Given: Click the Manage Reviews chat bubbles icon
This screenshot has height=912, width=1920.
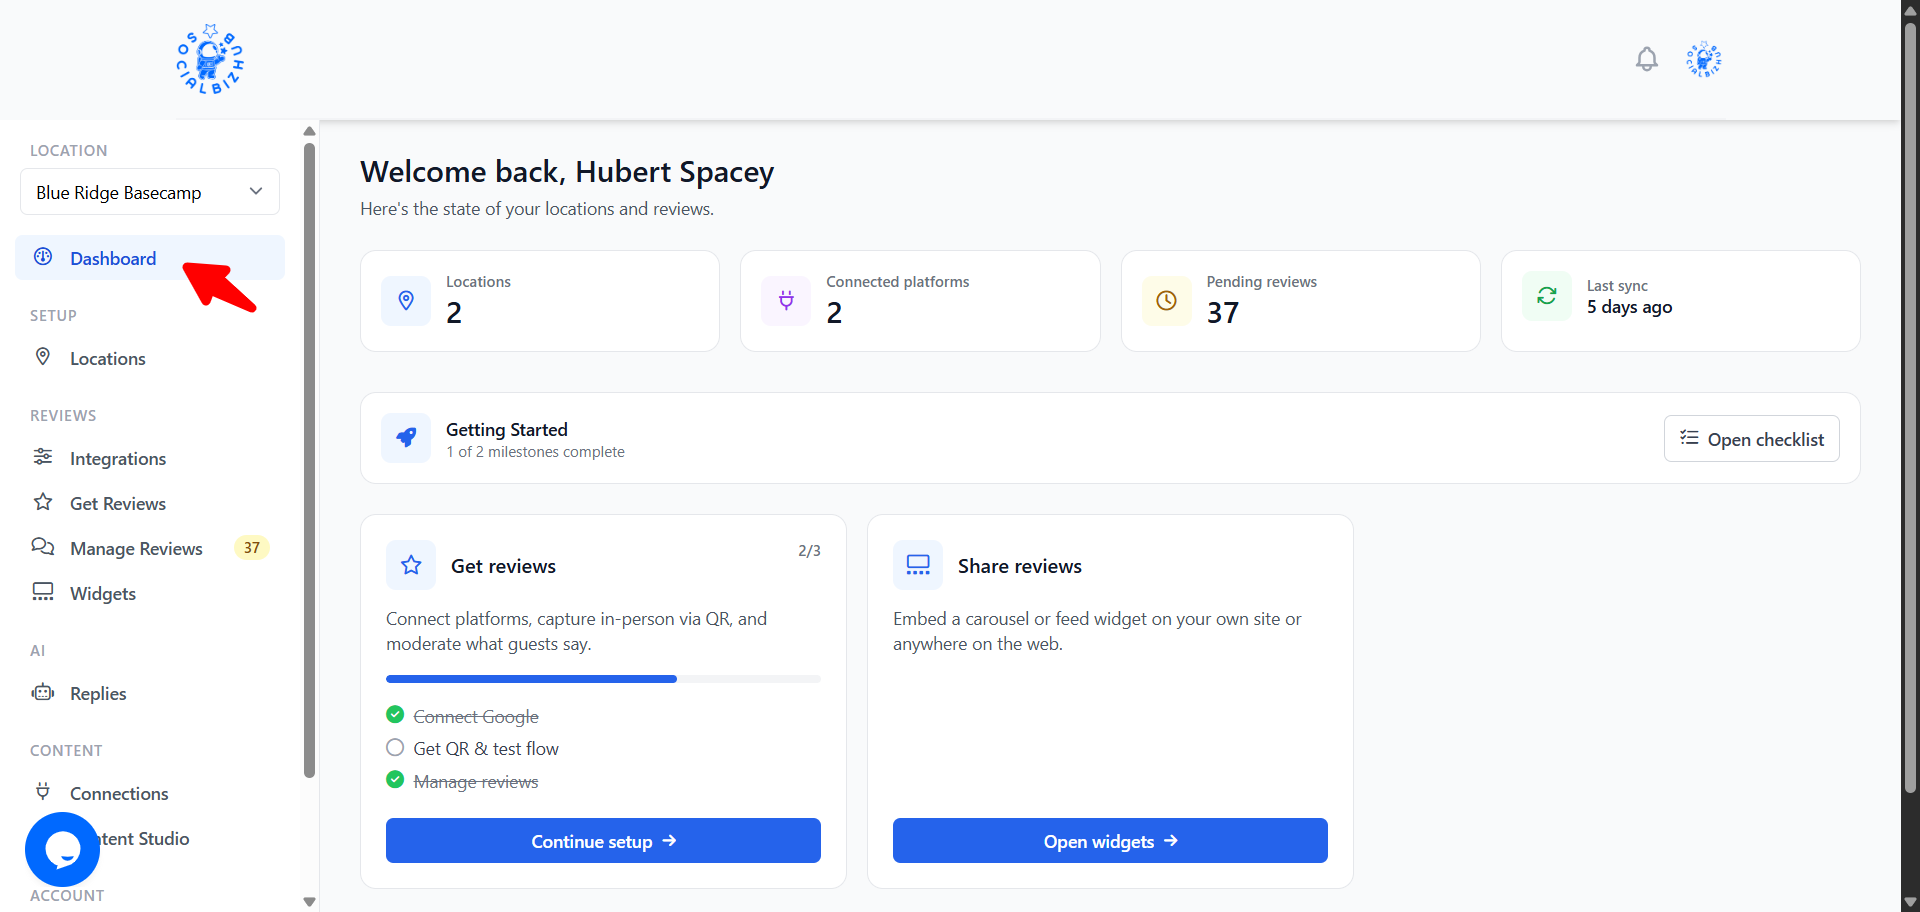Looking at the screenshot, I should pyautogui.click(x=43, y=547).
